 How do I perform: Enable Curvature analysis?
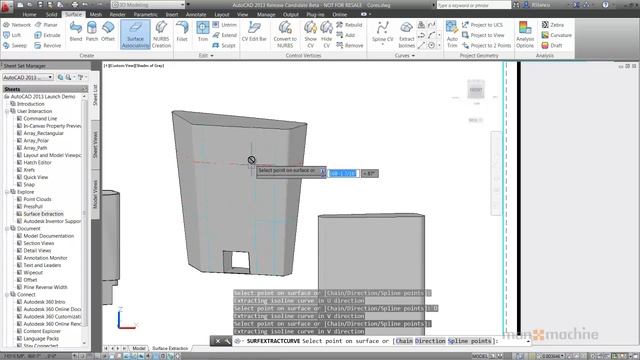click(x=556, y=35)
